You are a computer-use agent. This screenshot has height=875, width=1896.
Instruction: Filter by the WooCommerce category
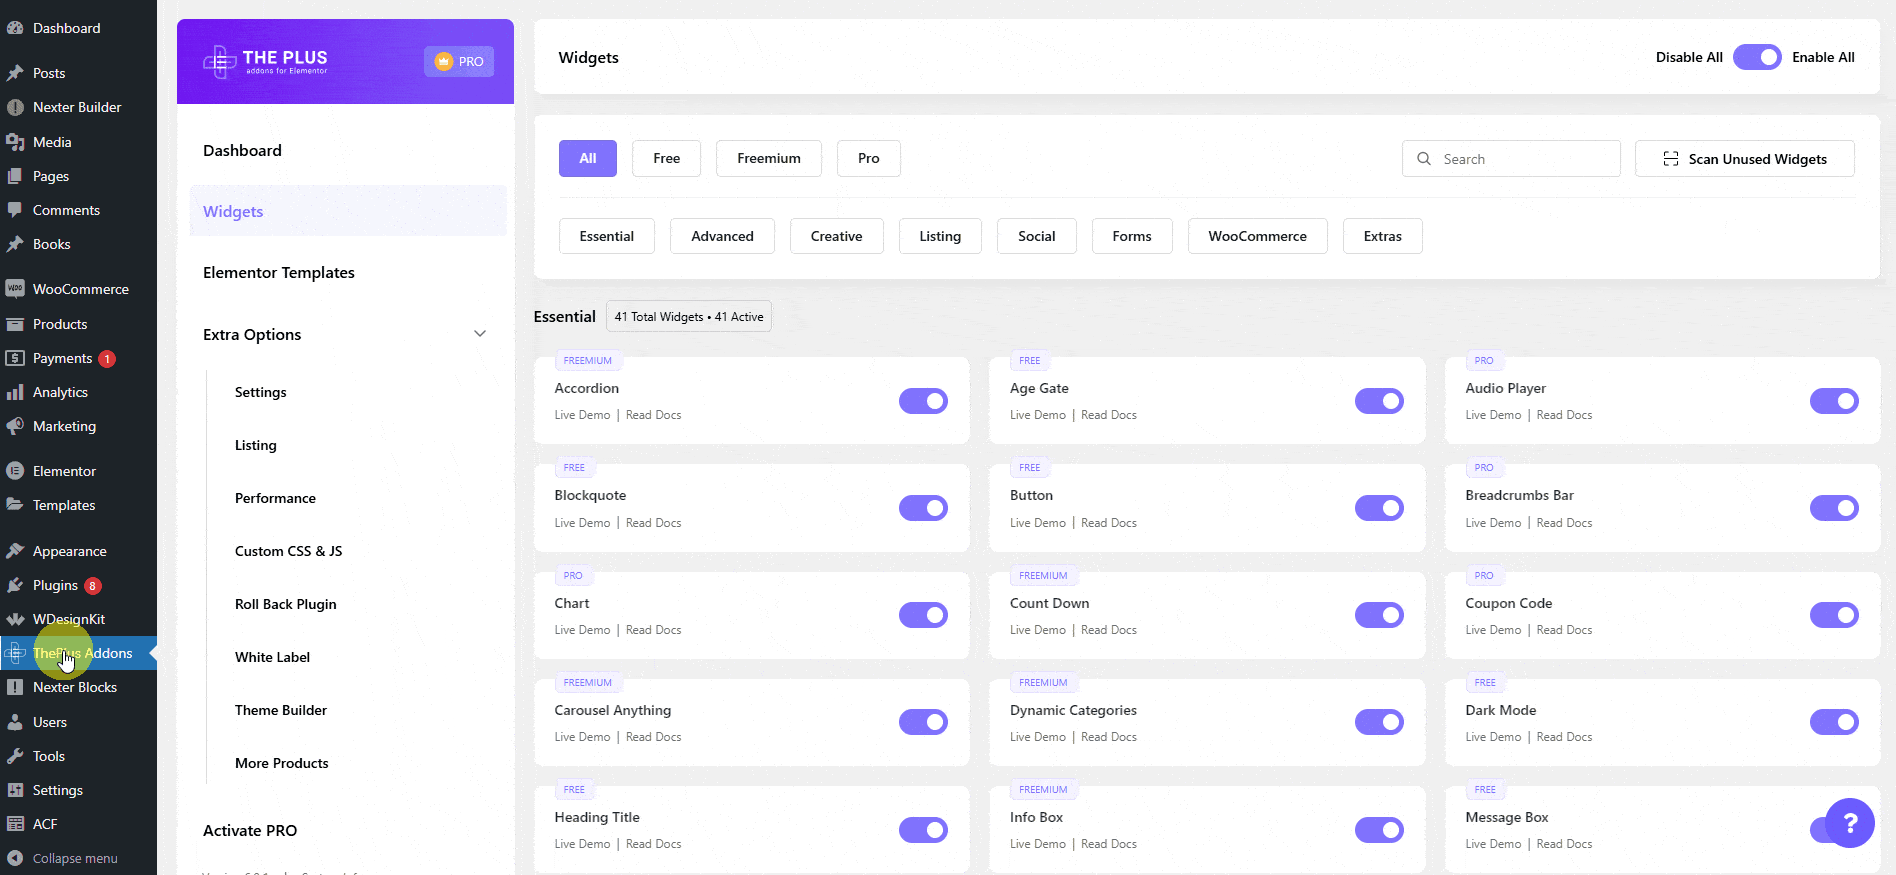click(x=1257, y=236)
